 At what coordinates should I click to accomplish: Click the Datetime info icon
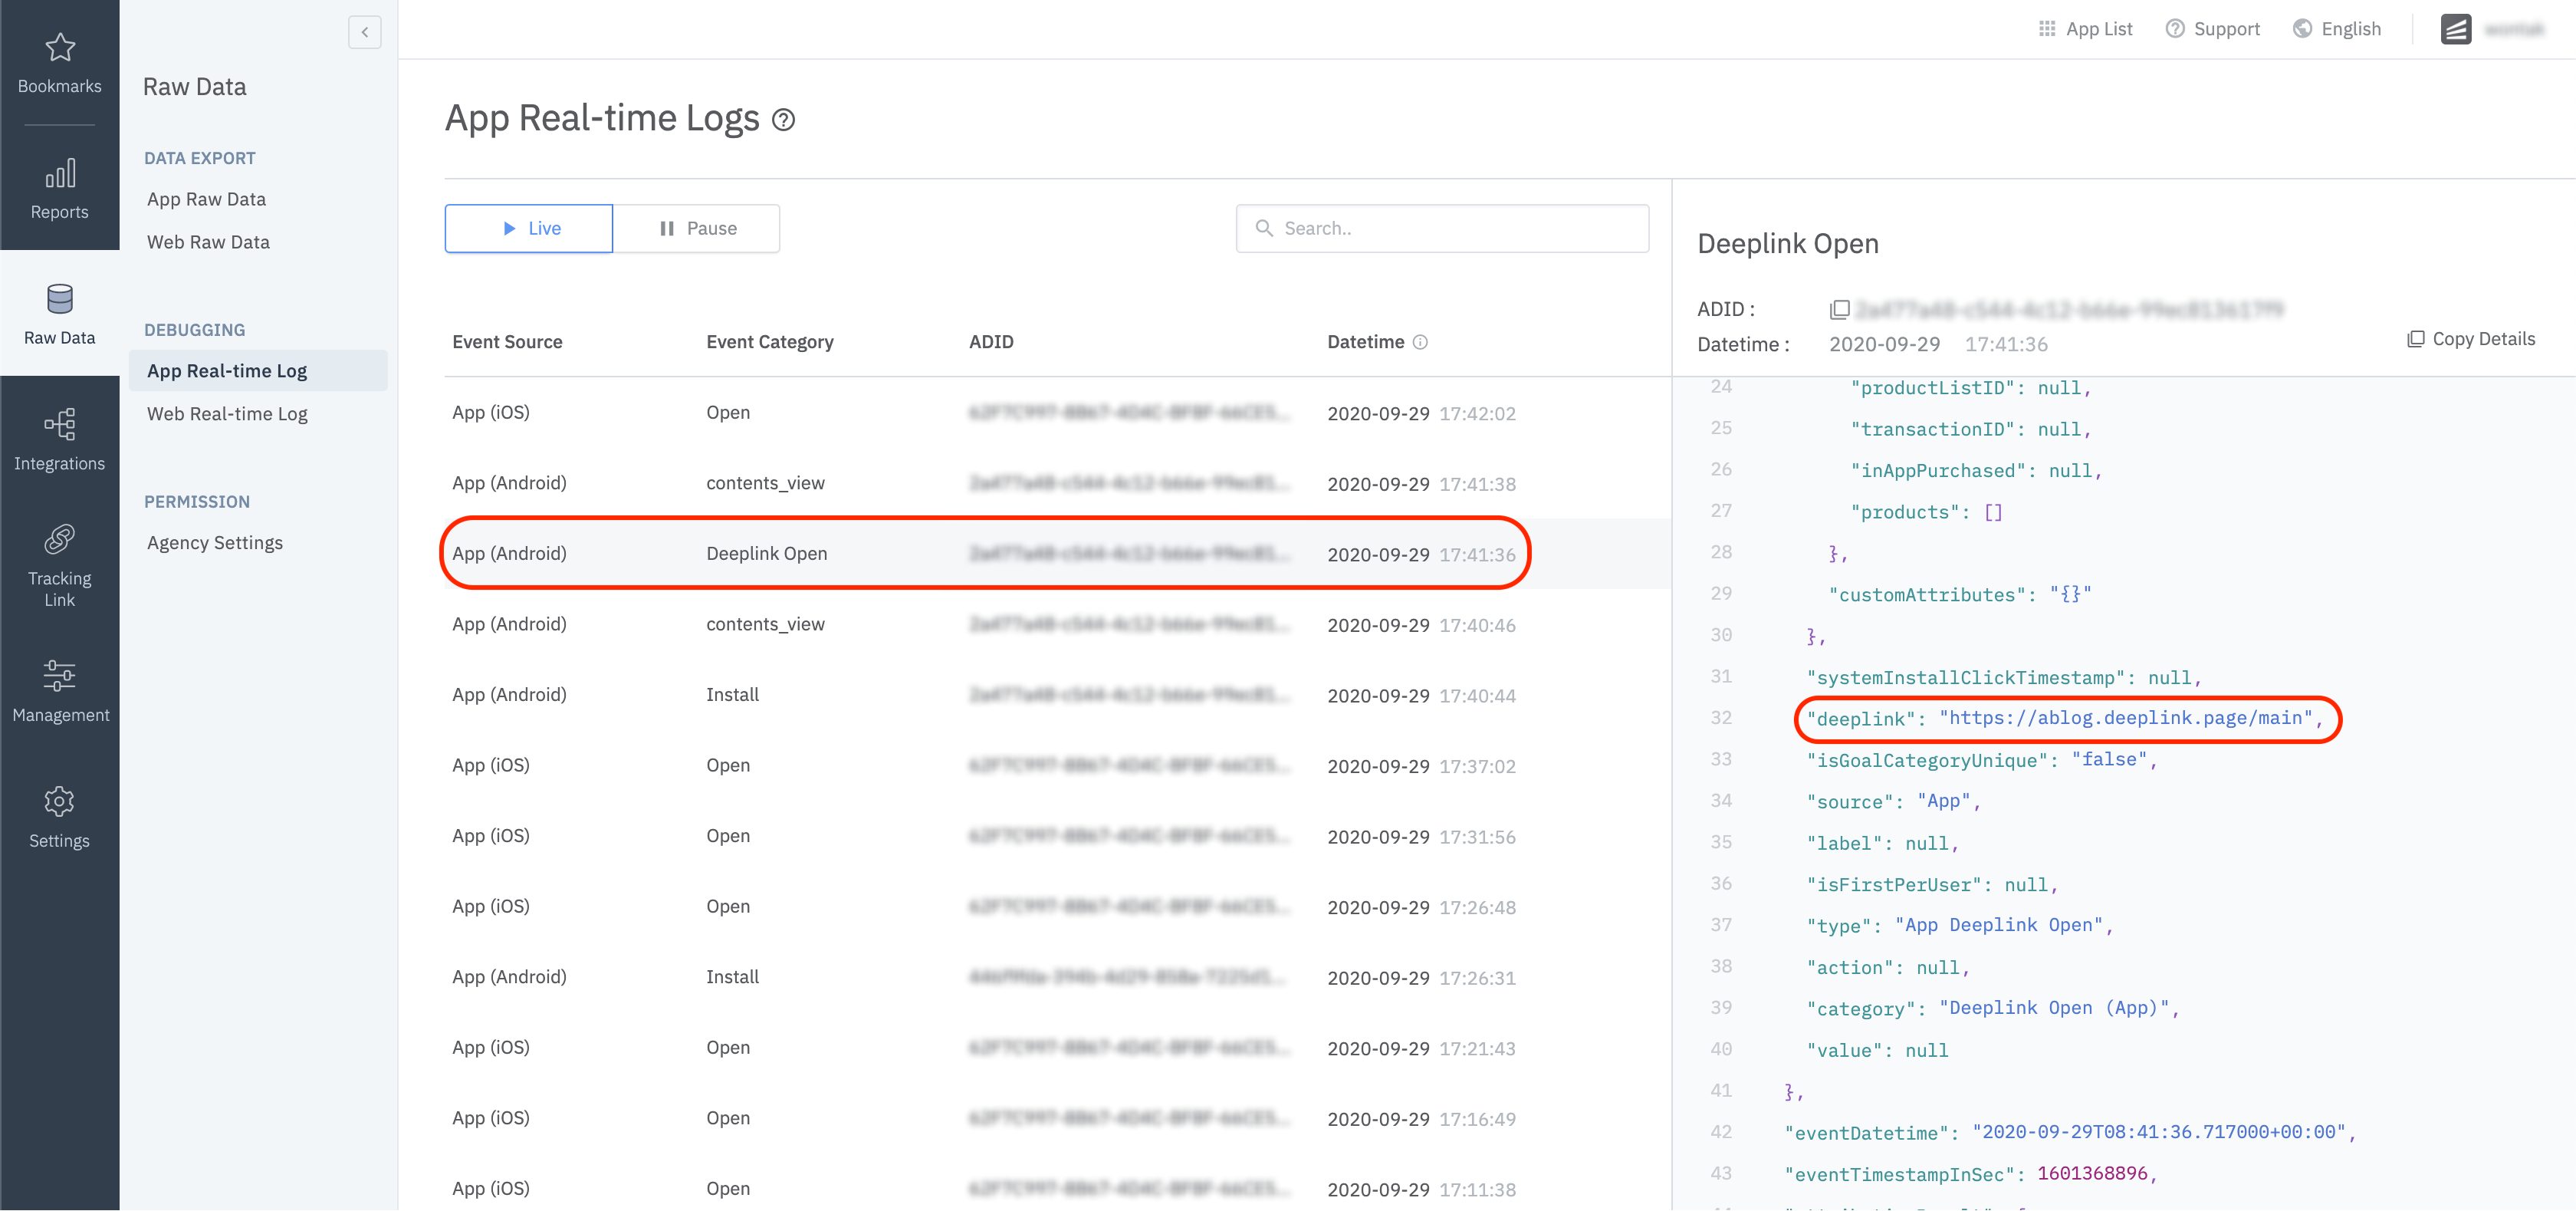click(1420, 342)
